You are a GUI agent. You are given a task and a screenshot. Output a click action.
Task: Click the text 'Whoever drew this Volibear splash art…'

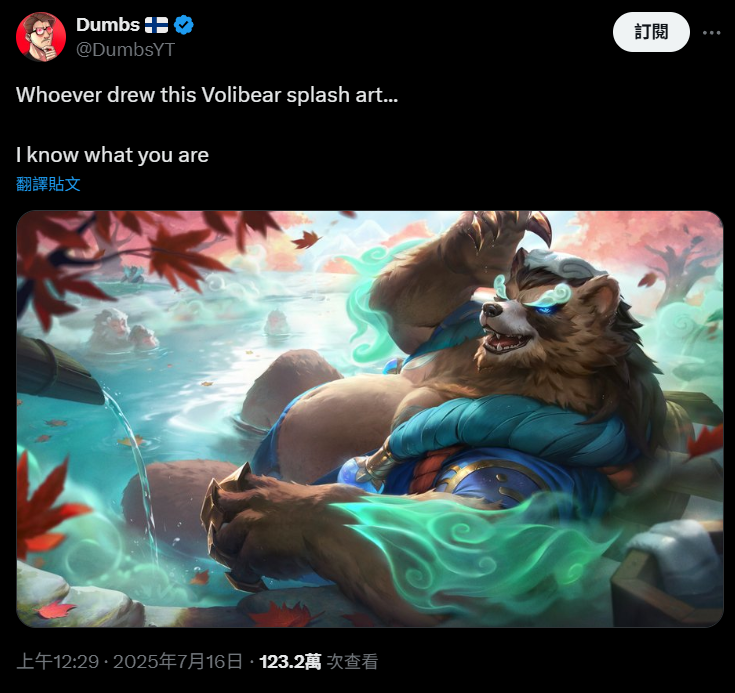coord(207,95)
